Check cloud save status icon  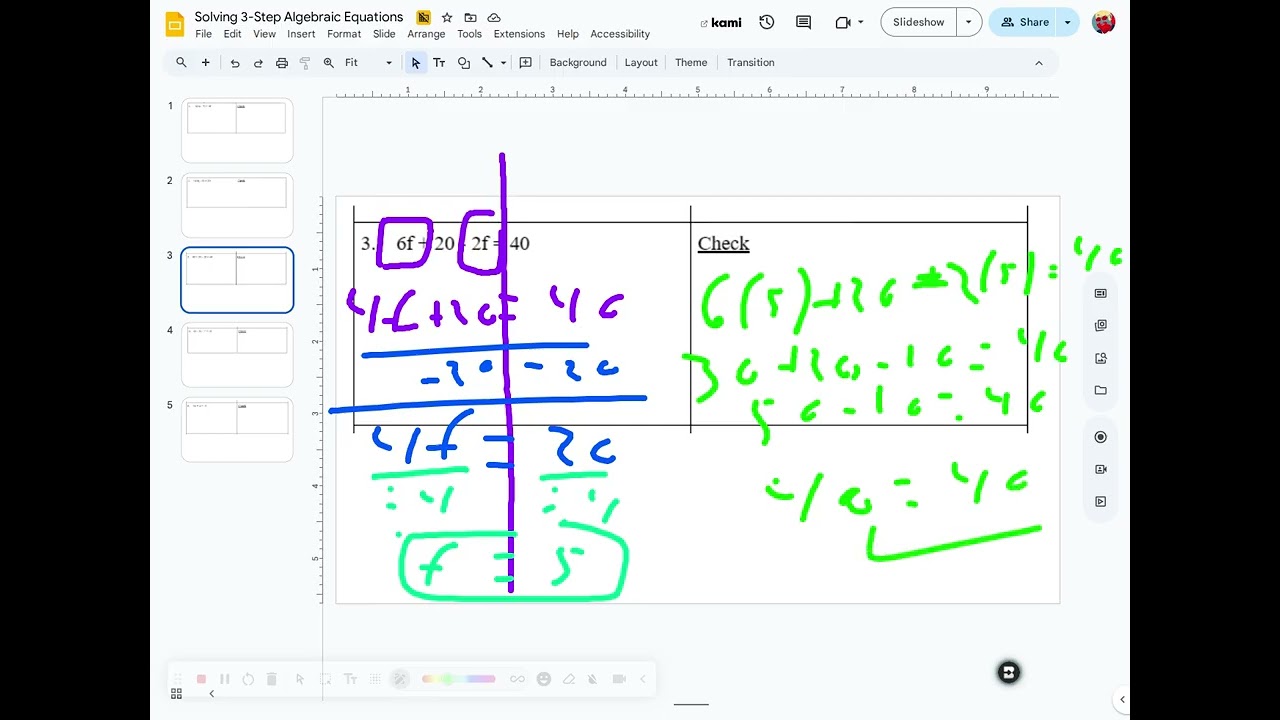pos(493,18)
